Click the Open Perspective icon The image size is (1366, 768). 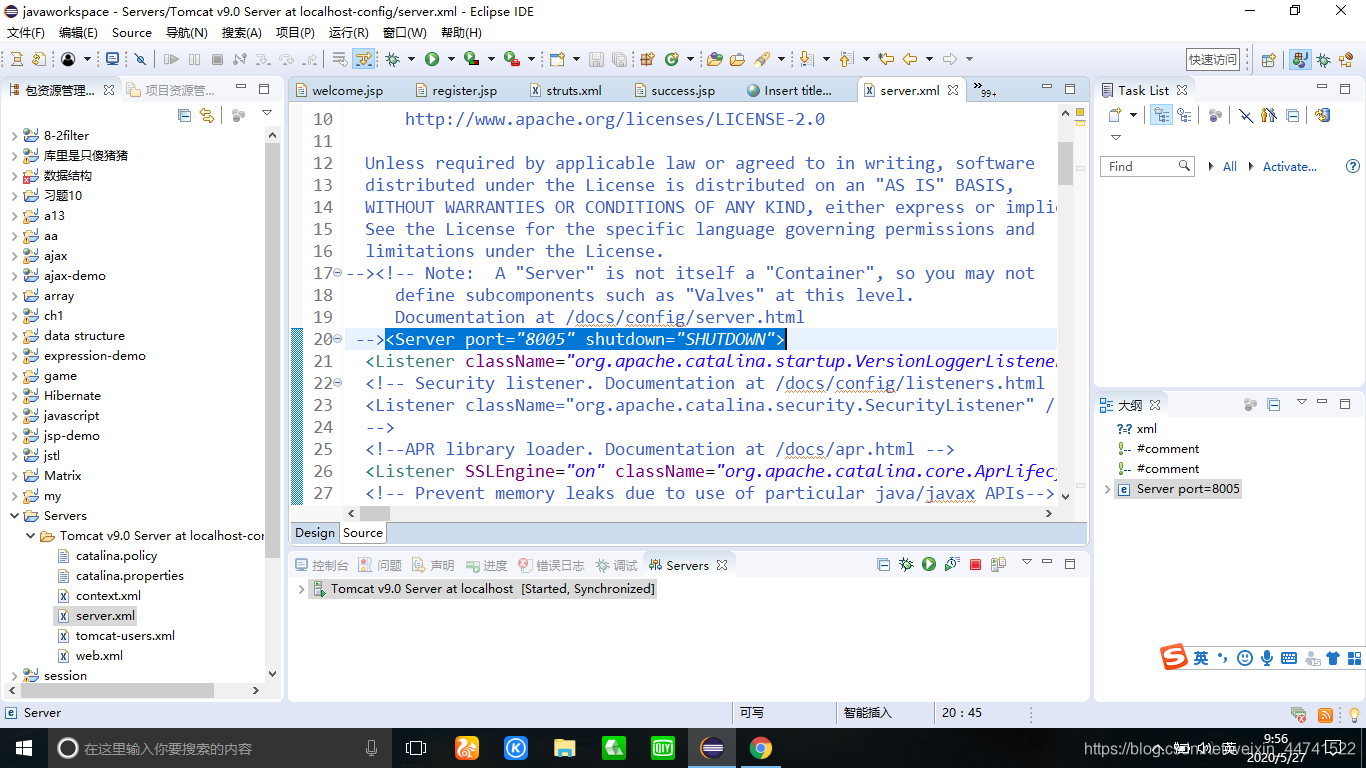point(1268,59)
